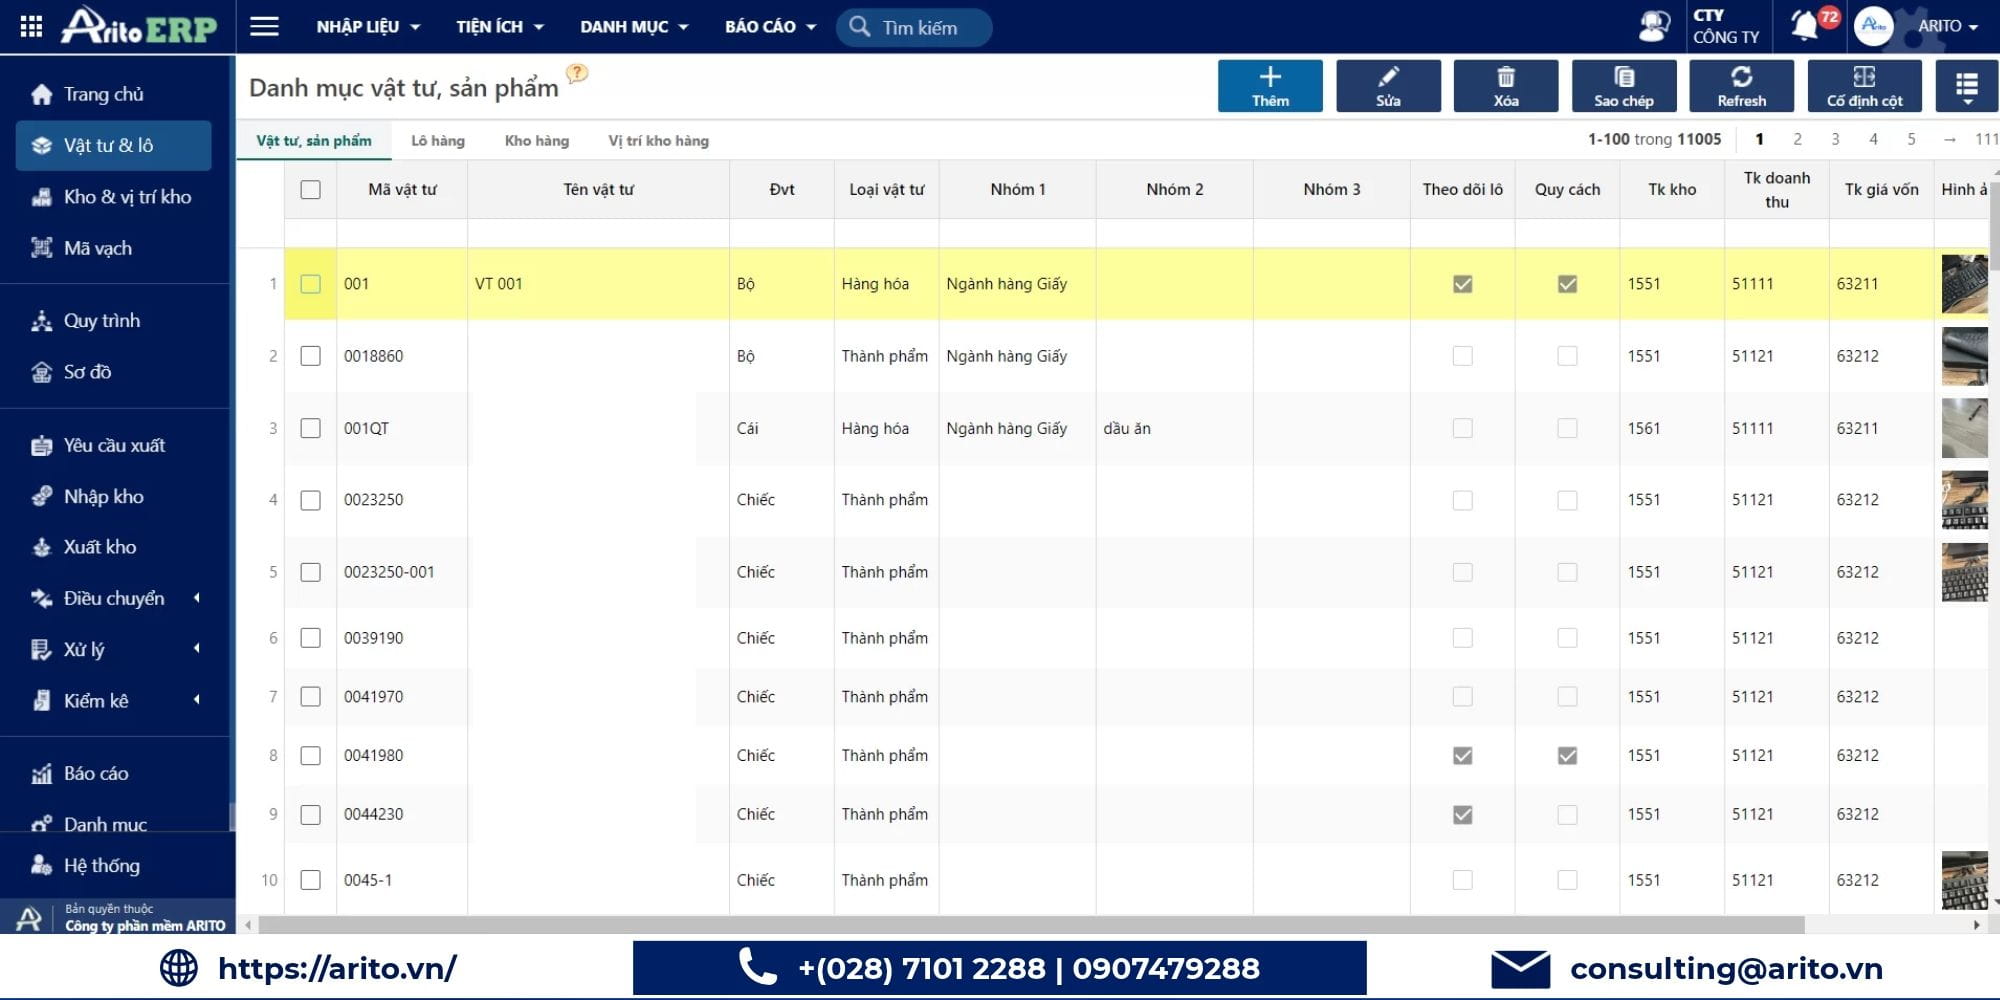Check the row checkbox for 0023250-001
Screen dimensions: 2000x1000
click(311, 572)
